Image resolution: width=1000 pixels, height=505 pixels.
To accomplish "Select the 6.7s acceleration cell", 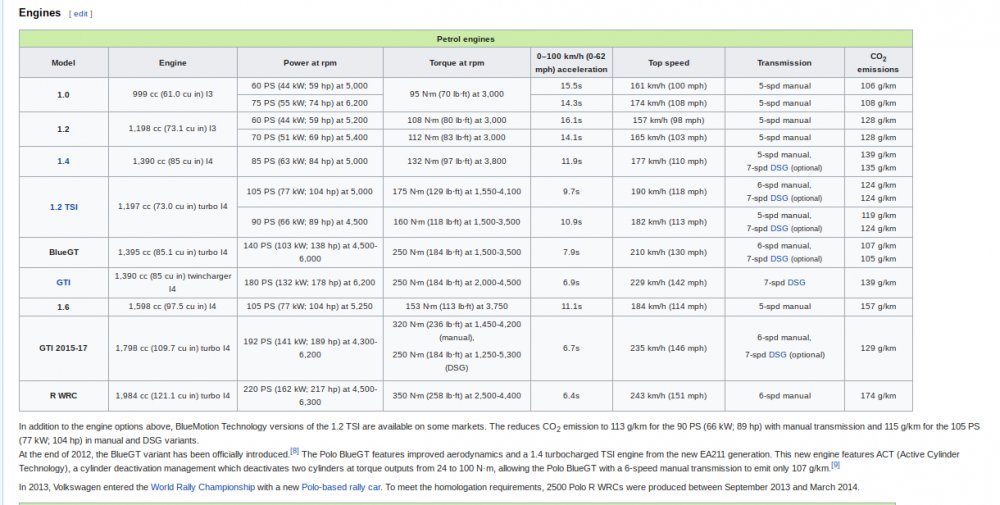I will tap(571, 348).
